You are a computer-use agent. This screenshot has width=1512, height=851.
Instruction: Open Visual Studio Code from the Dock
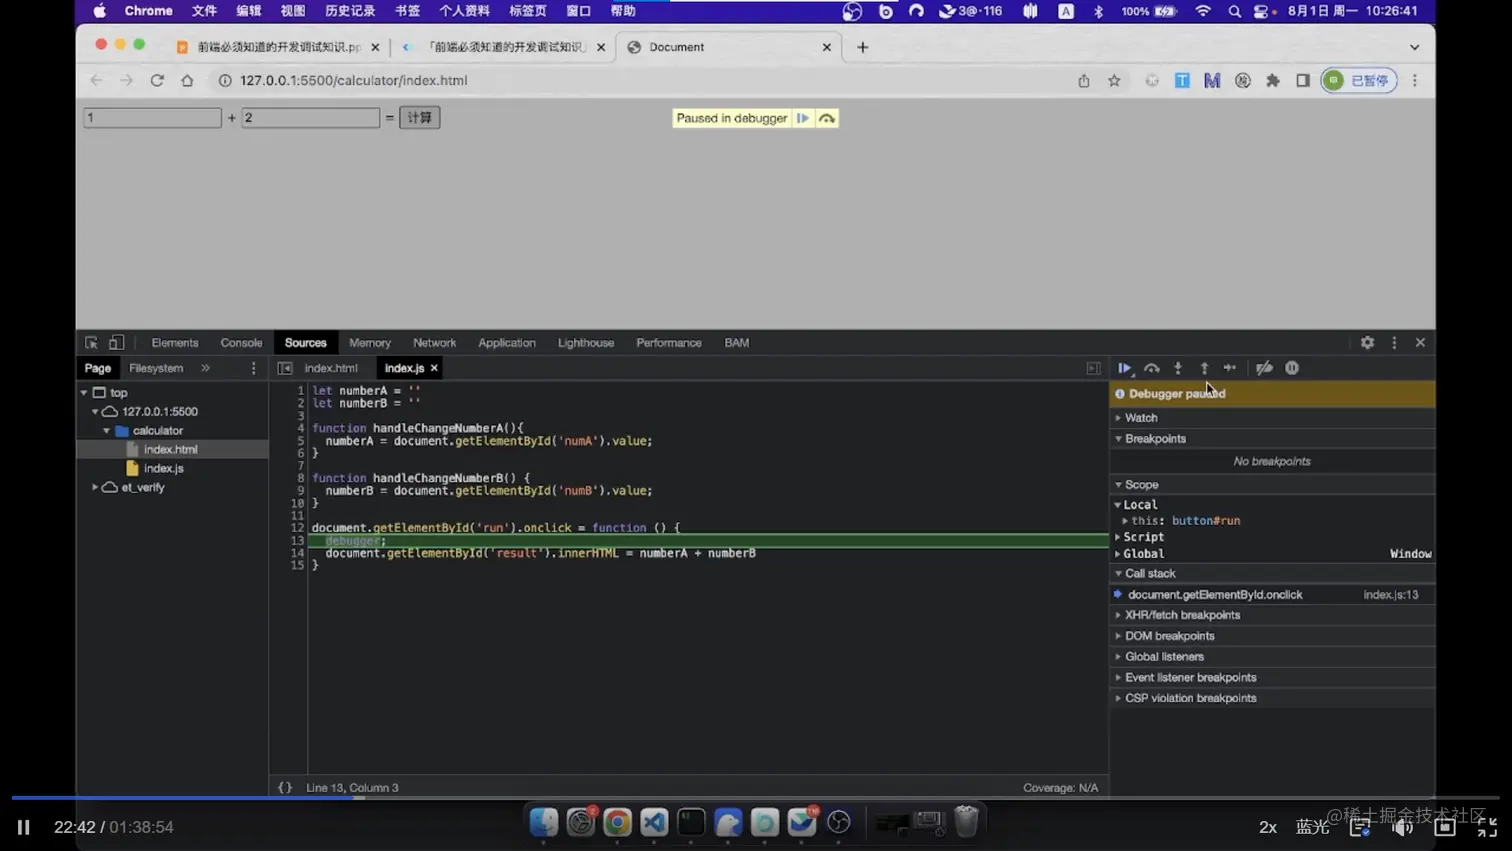[654, 822]
